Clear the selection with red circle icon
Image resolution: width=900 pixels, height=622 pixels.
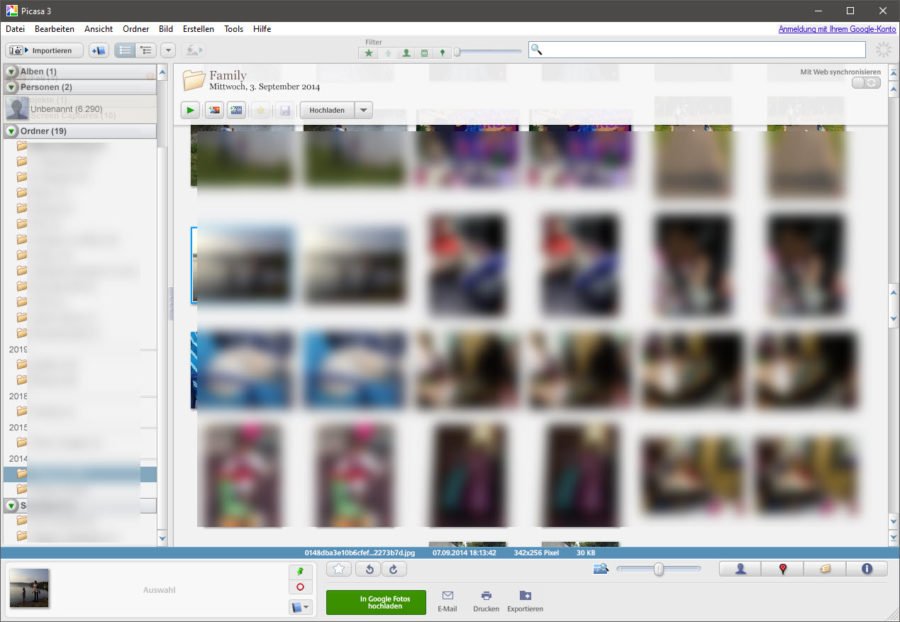pos(300,587)
